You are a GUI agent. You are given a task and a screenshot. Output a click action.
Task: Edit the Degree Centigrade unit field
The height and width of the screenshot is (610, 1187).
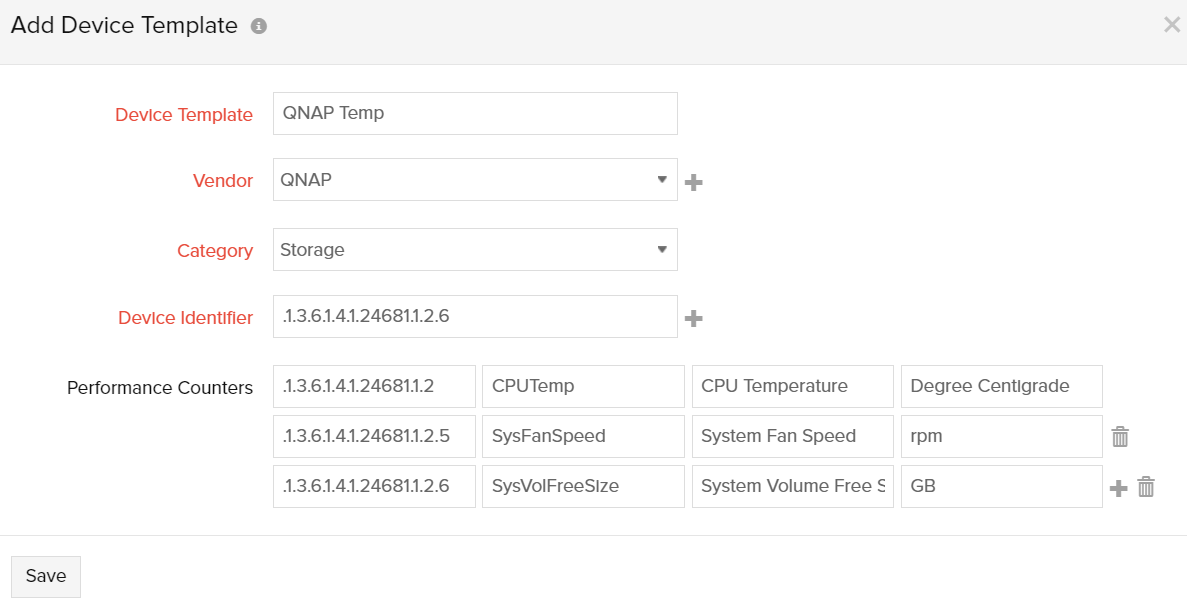click(1001, 386)
